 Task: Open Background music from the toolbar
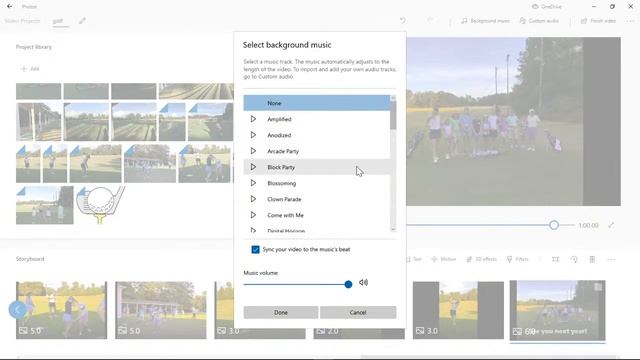(x=485, y=21)
